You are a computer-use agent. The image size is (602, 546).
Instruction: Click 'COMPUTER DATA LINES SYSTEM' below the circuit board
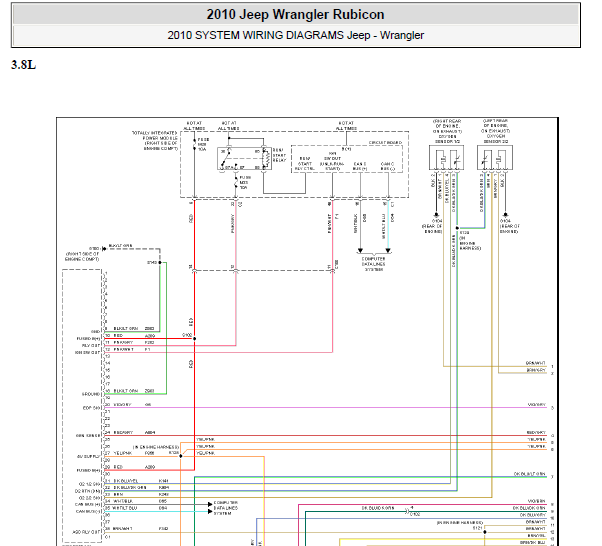point(374,264)
